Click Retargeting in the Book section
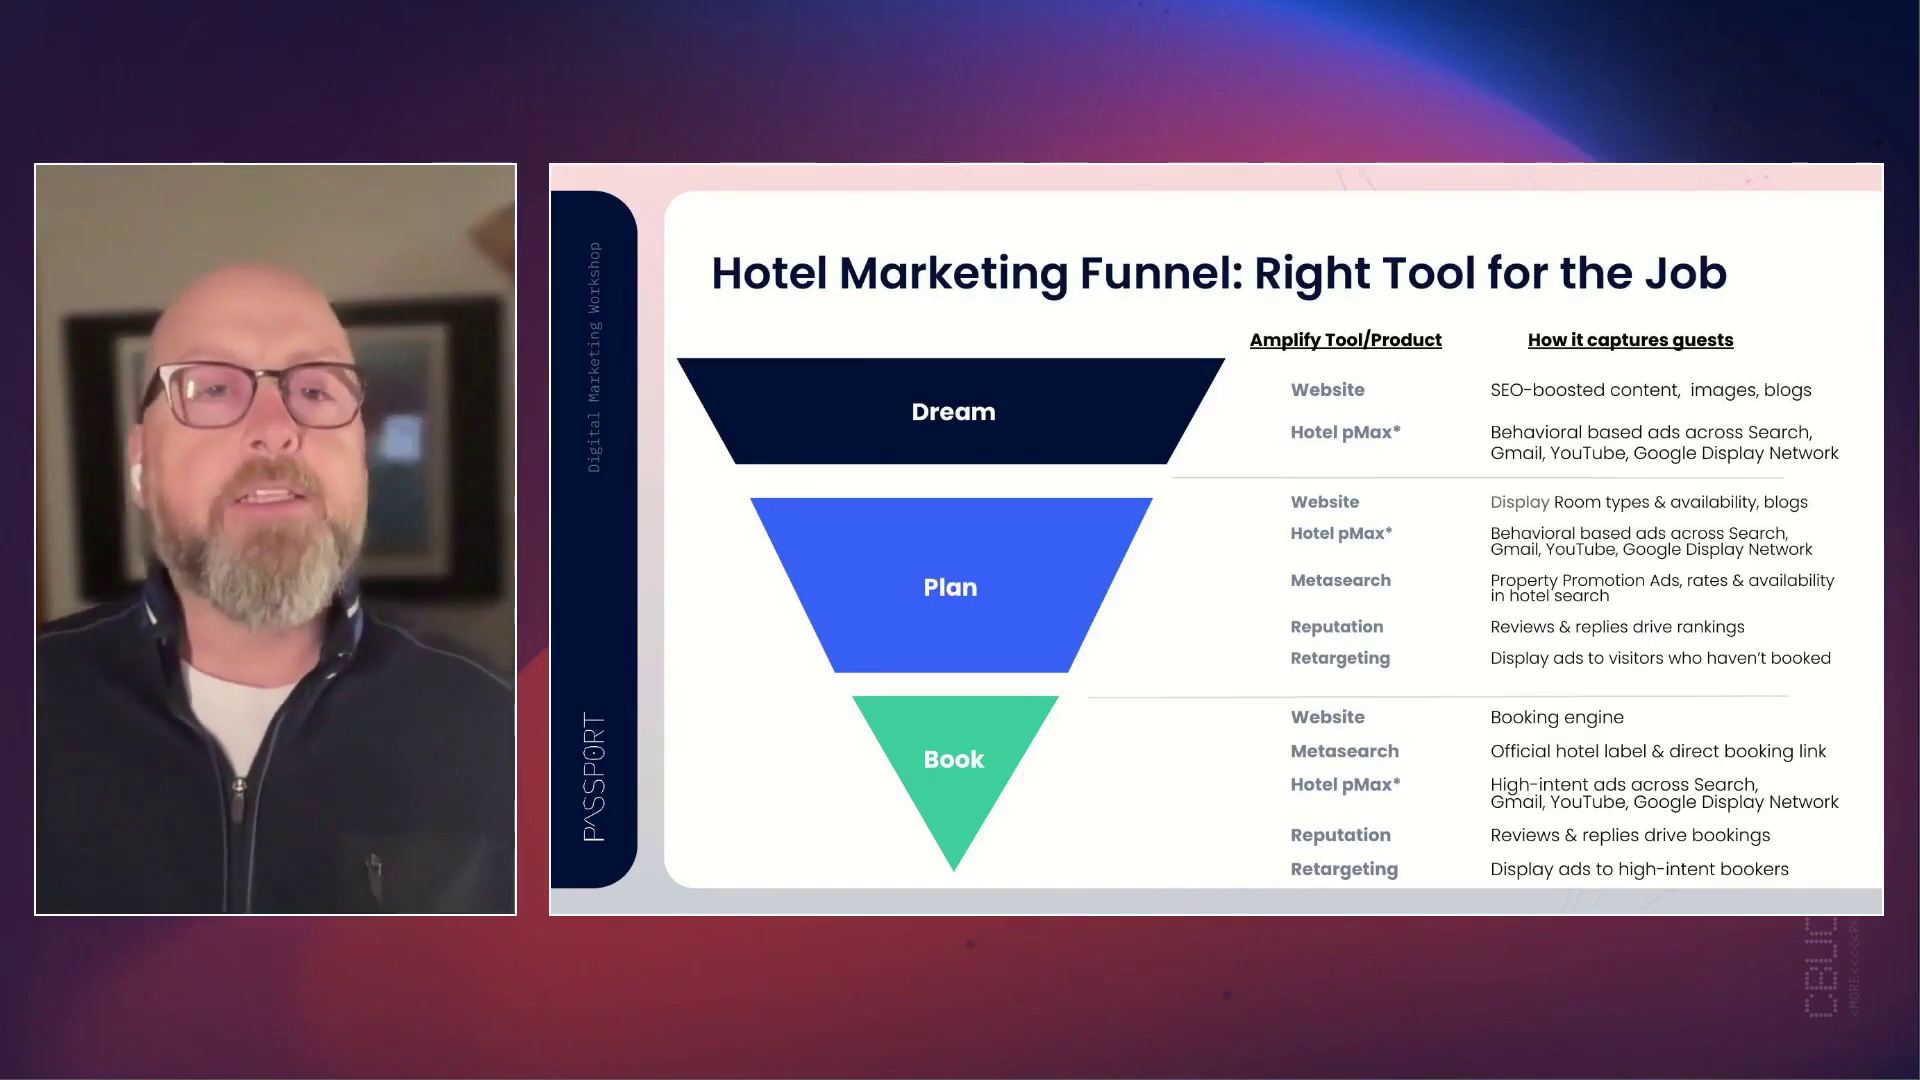The image size is (1920, 1080). click(x=1344, y=869)
